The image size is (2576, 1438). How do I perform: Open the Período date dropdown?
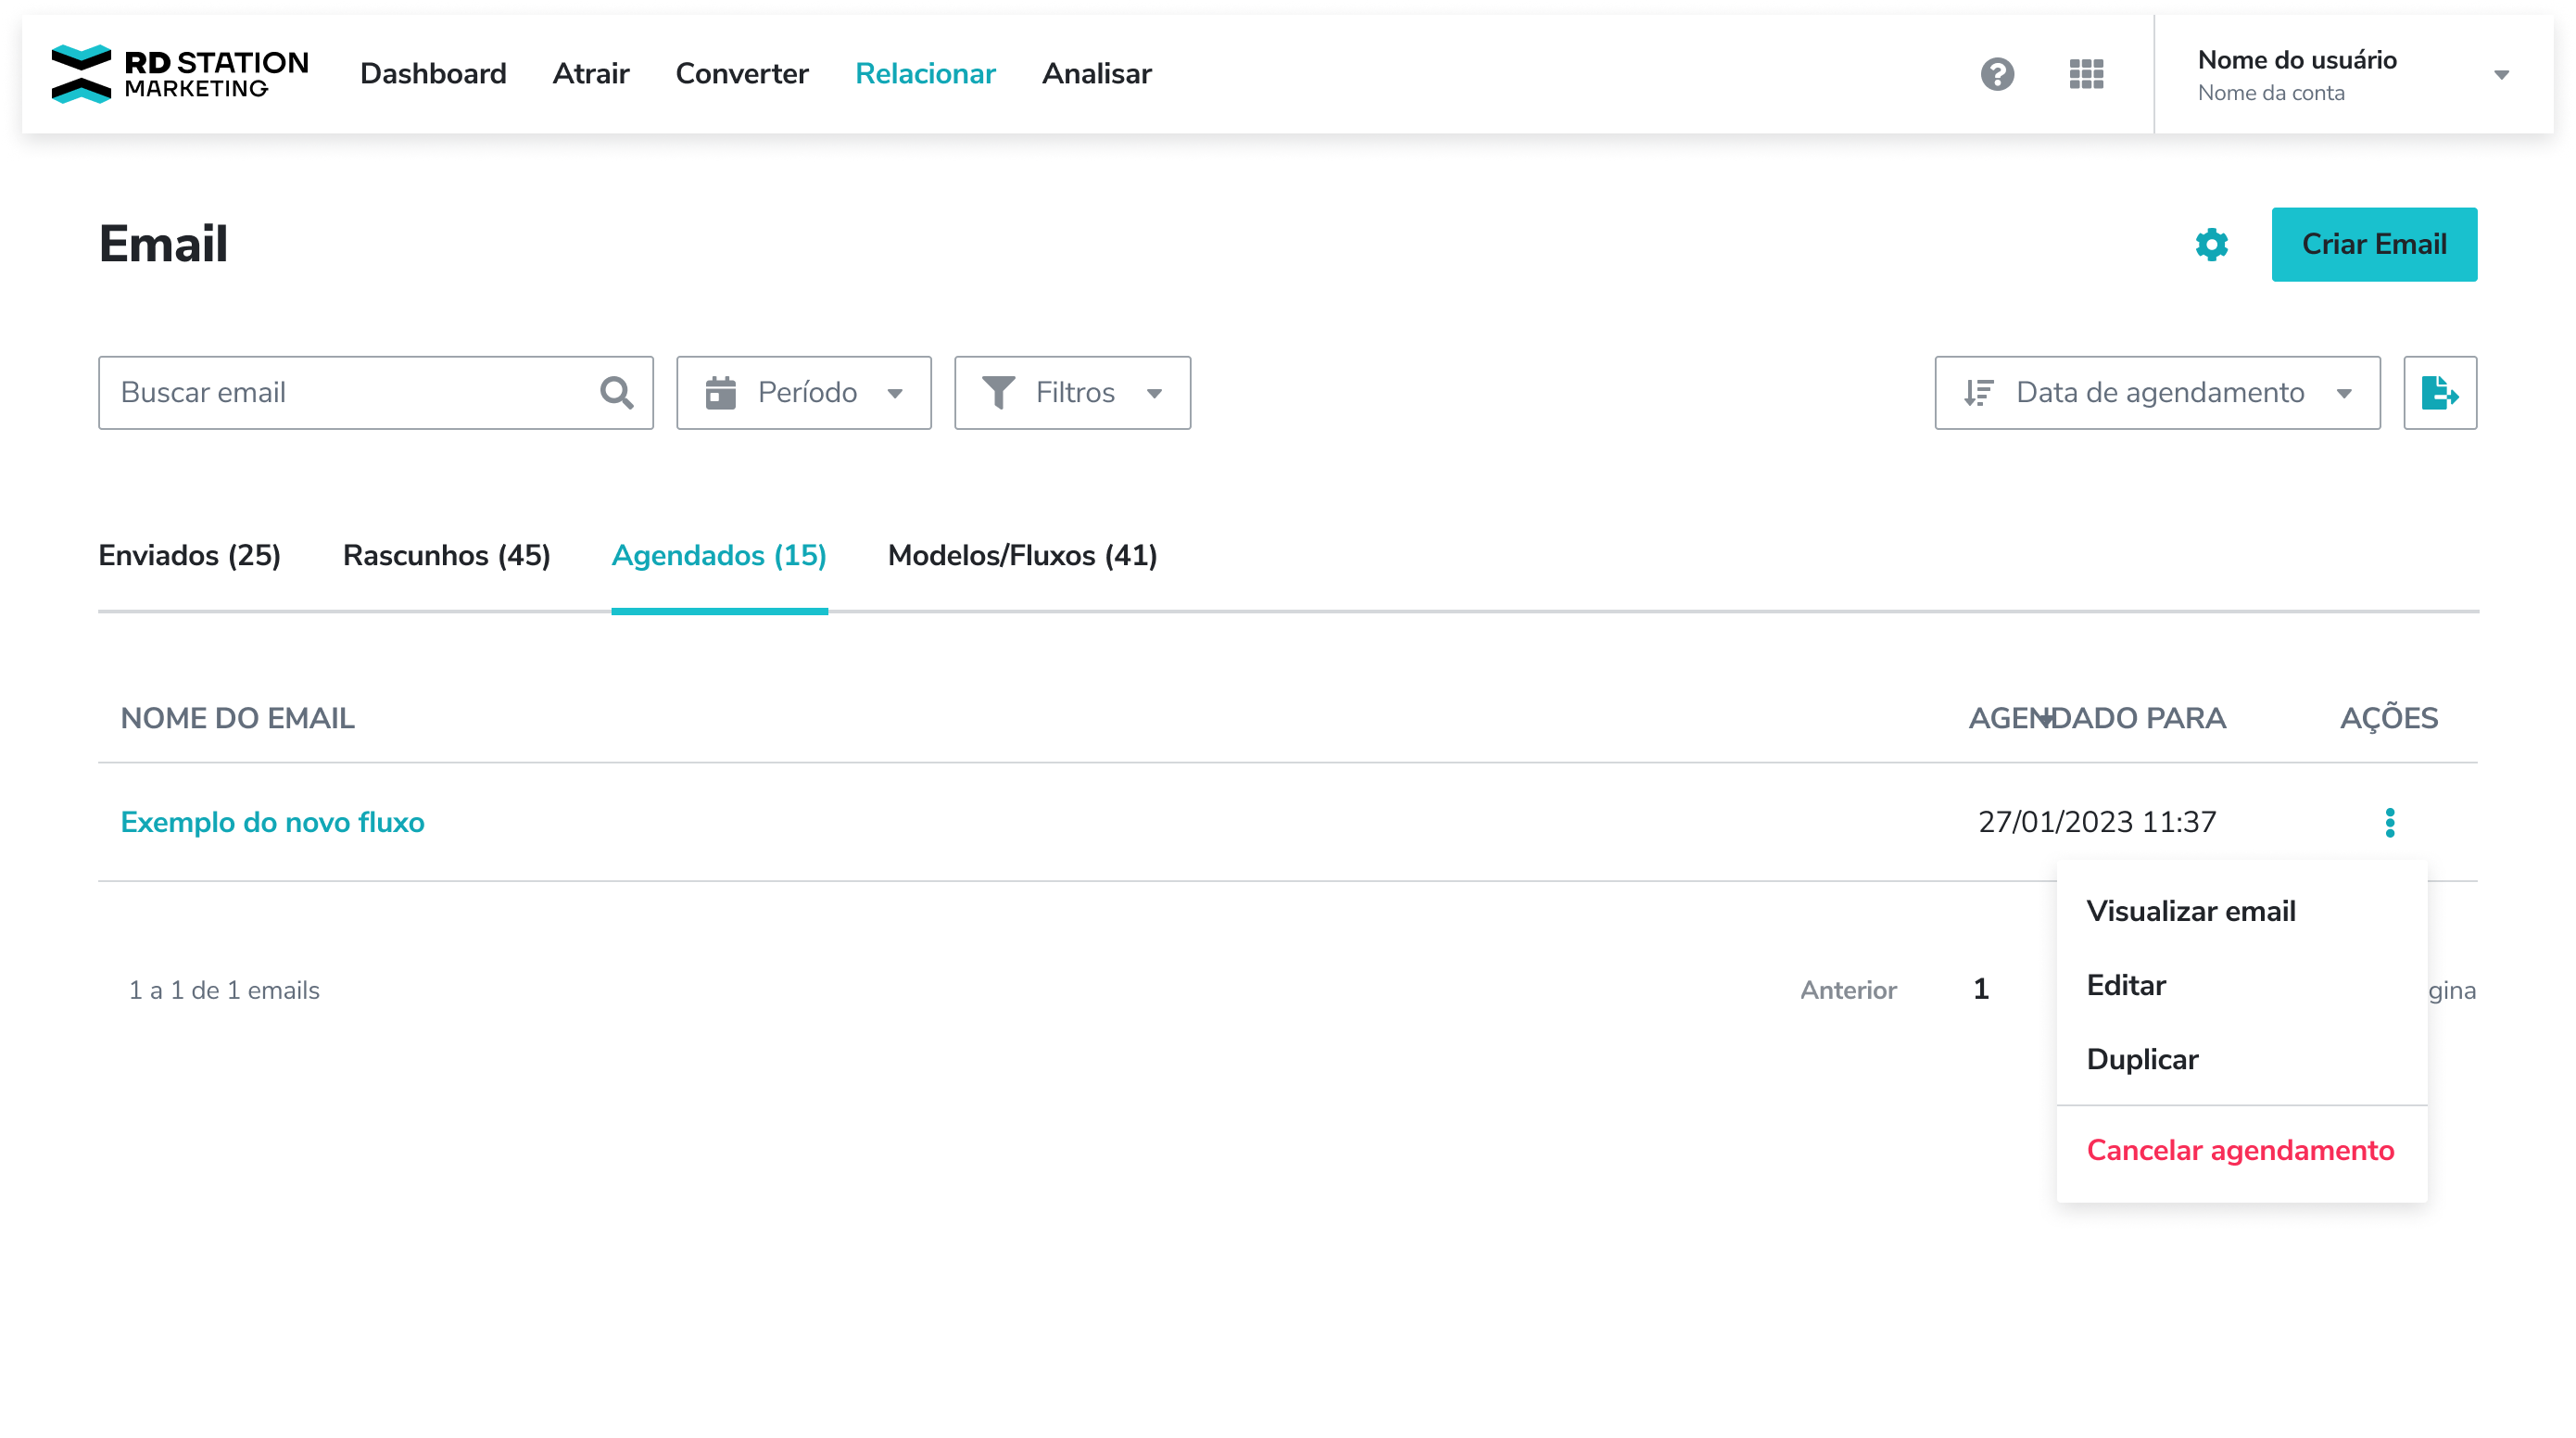tap(803, 393)
